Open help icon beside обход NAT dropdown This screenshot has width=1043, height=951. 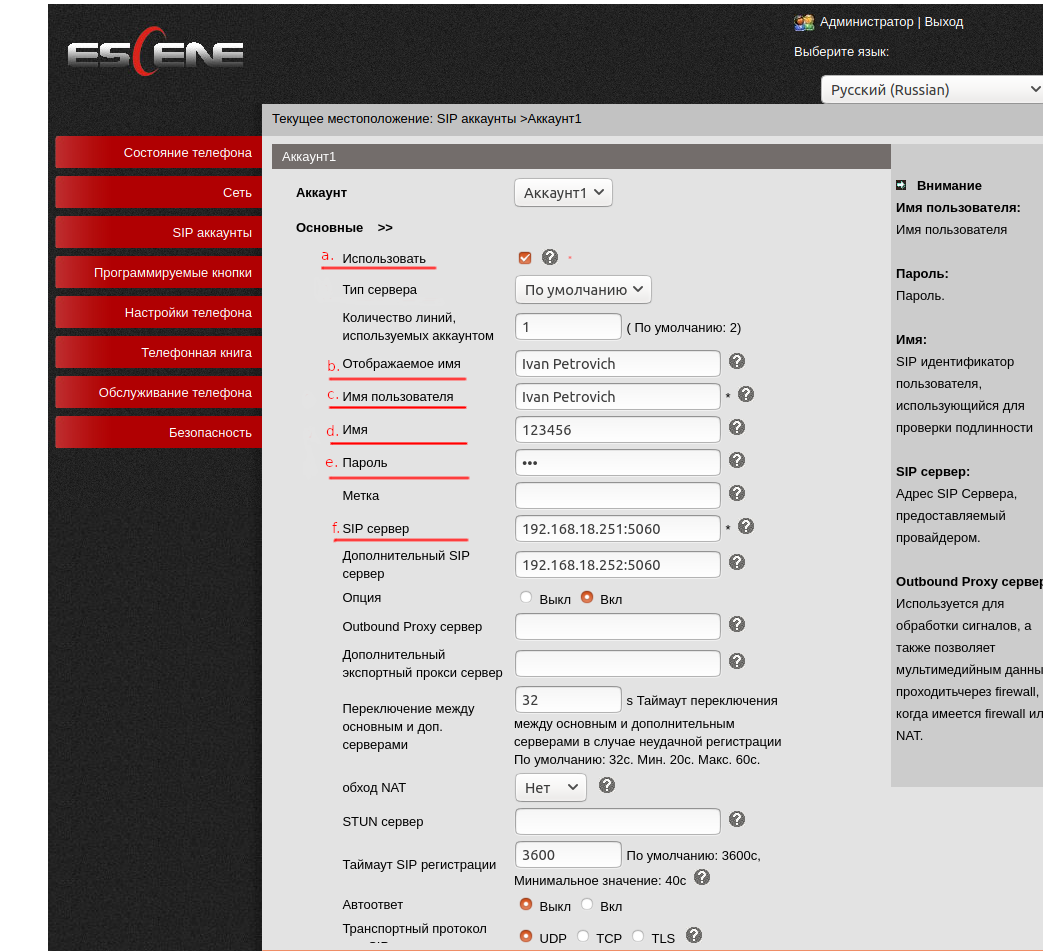coord(607,785)
